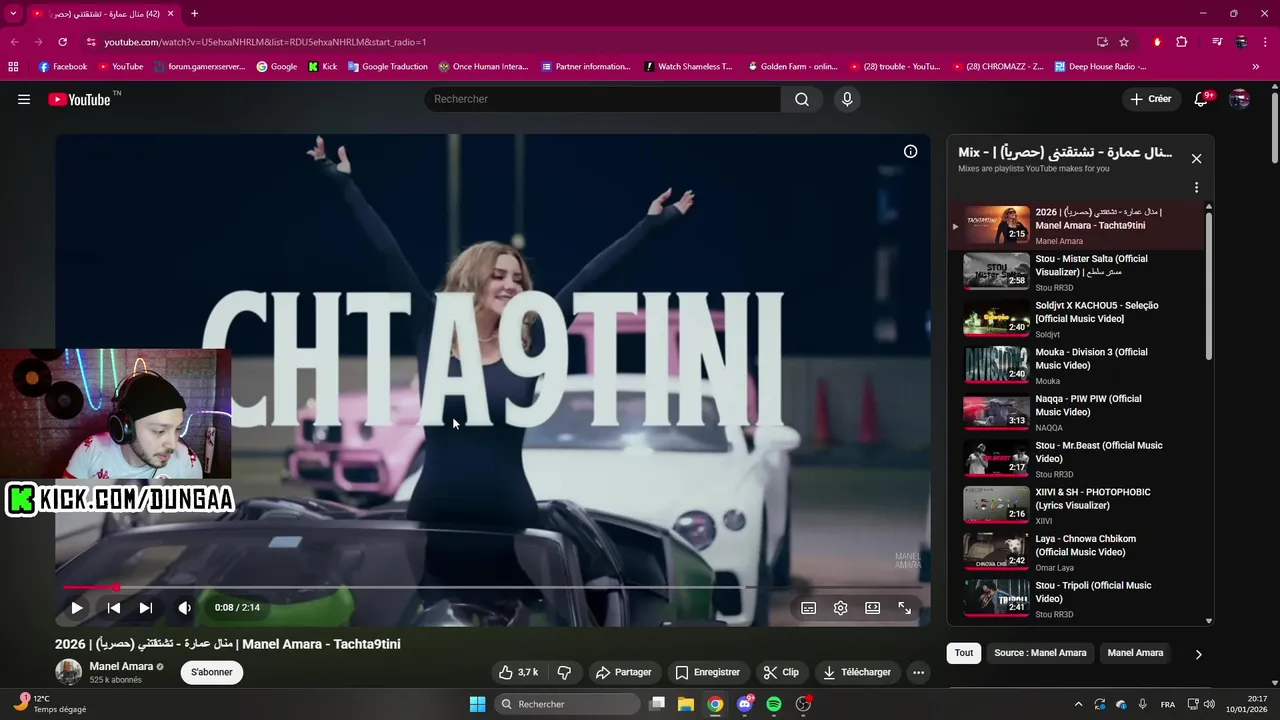Open the Kick bookmark
This screenshot has height=720, width=1280.
point(322,67)
